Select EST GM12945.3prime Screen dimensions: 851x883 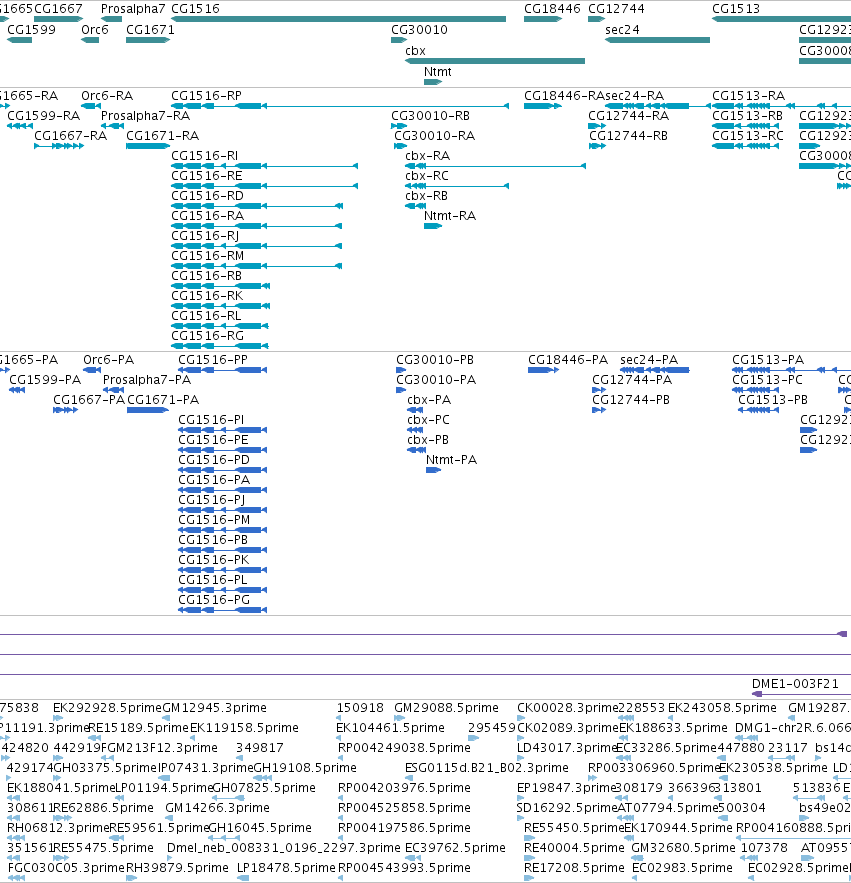click(215, 708)
